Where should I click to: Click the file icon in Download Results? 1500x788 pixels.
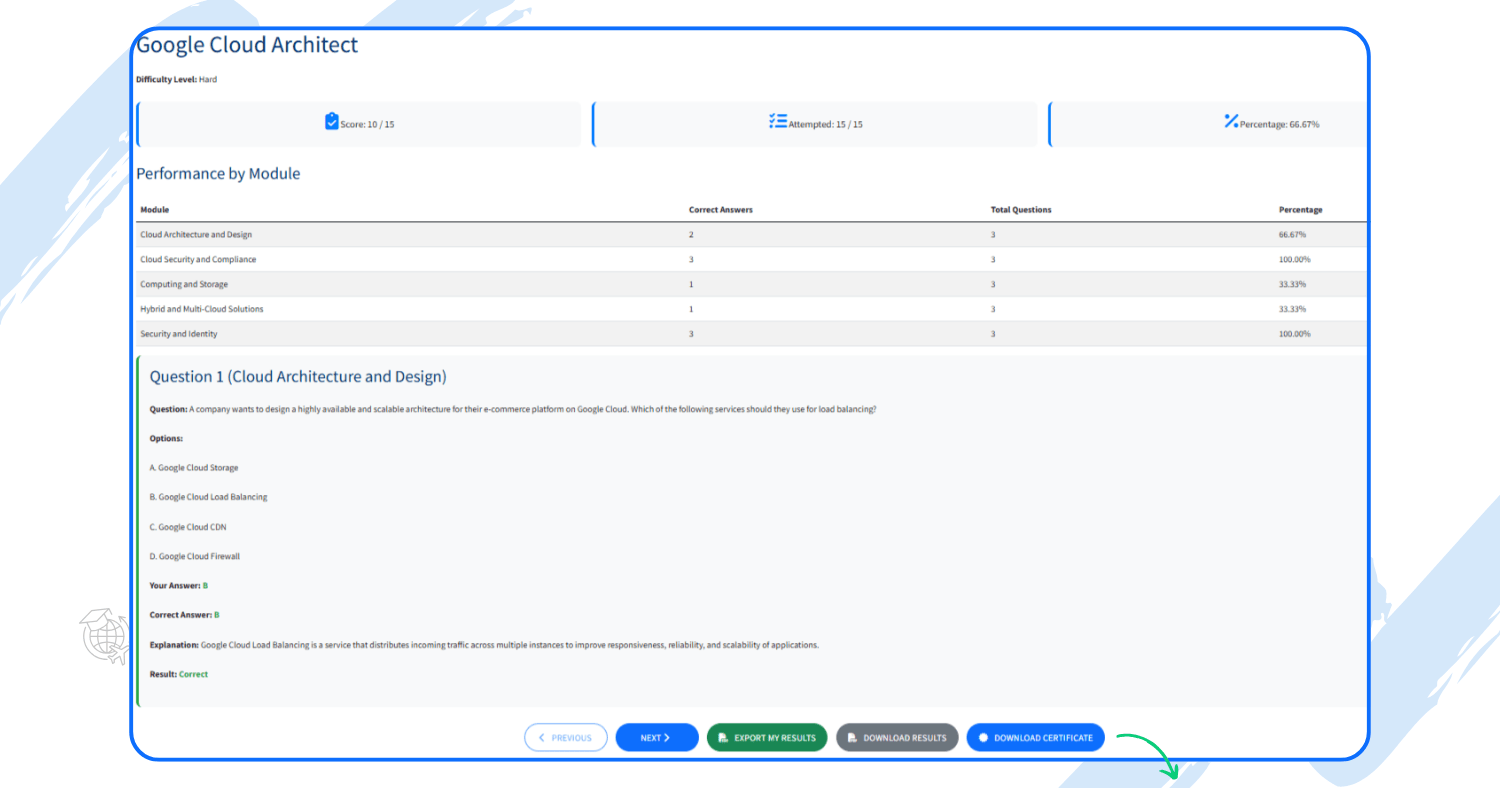[852, 738]
